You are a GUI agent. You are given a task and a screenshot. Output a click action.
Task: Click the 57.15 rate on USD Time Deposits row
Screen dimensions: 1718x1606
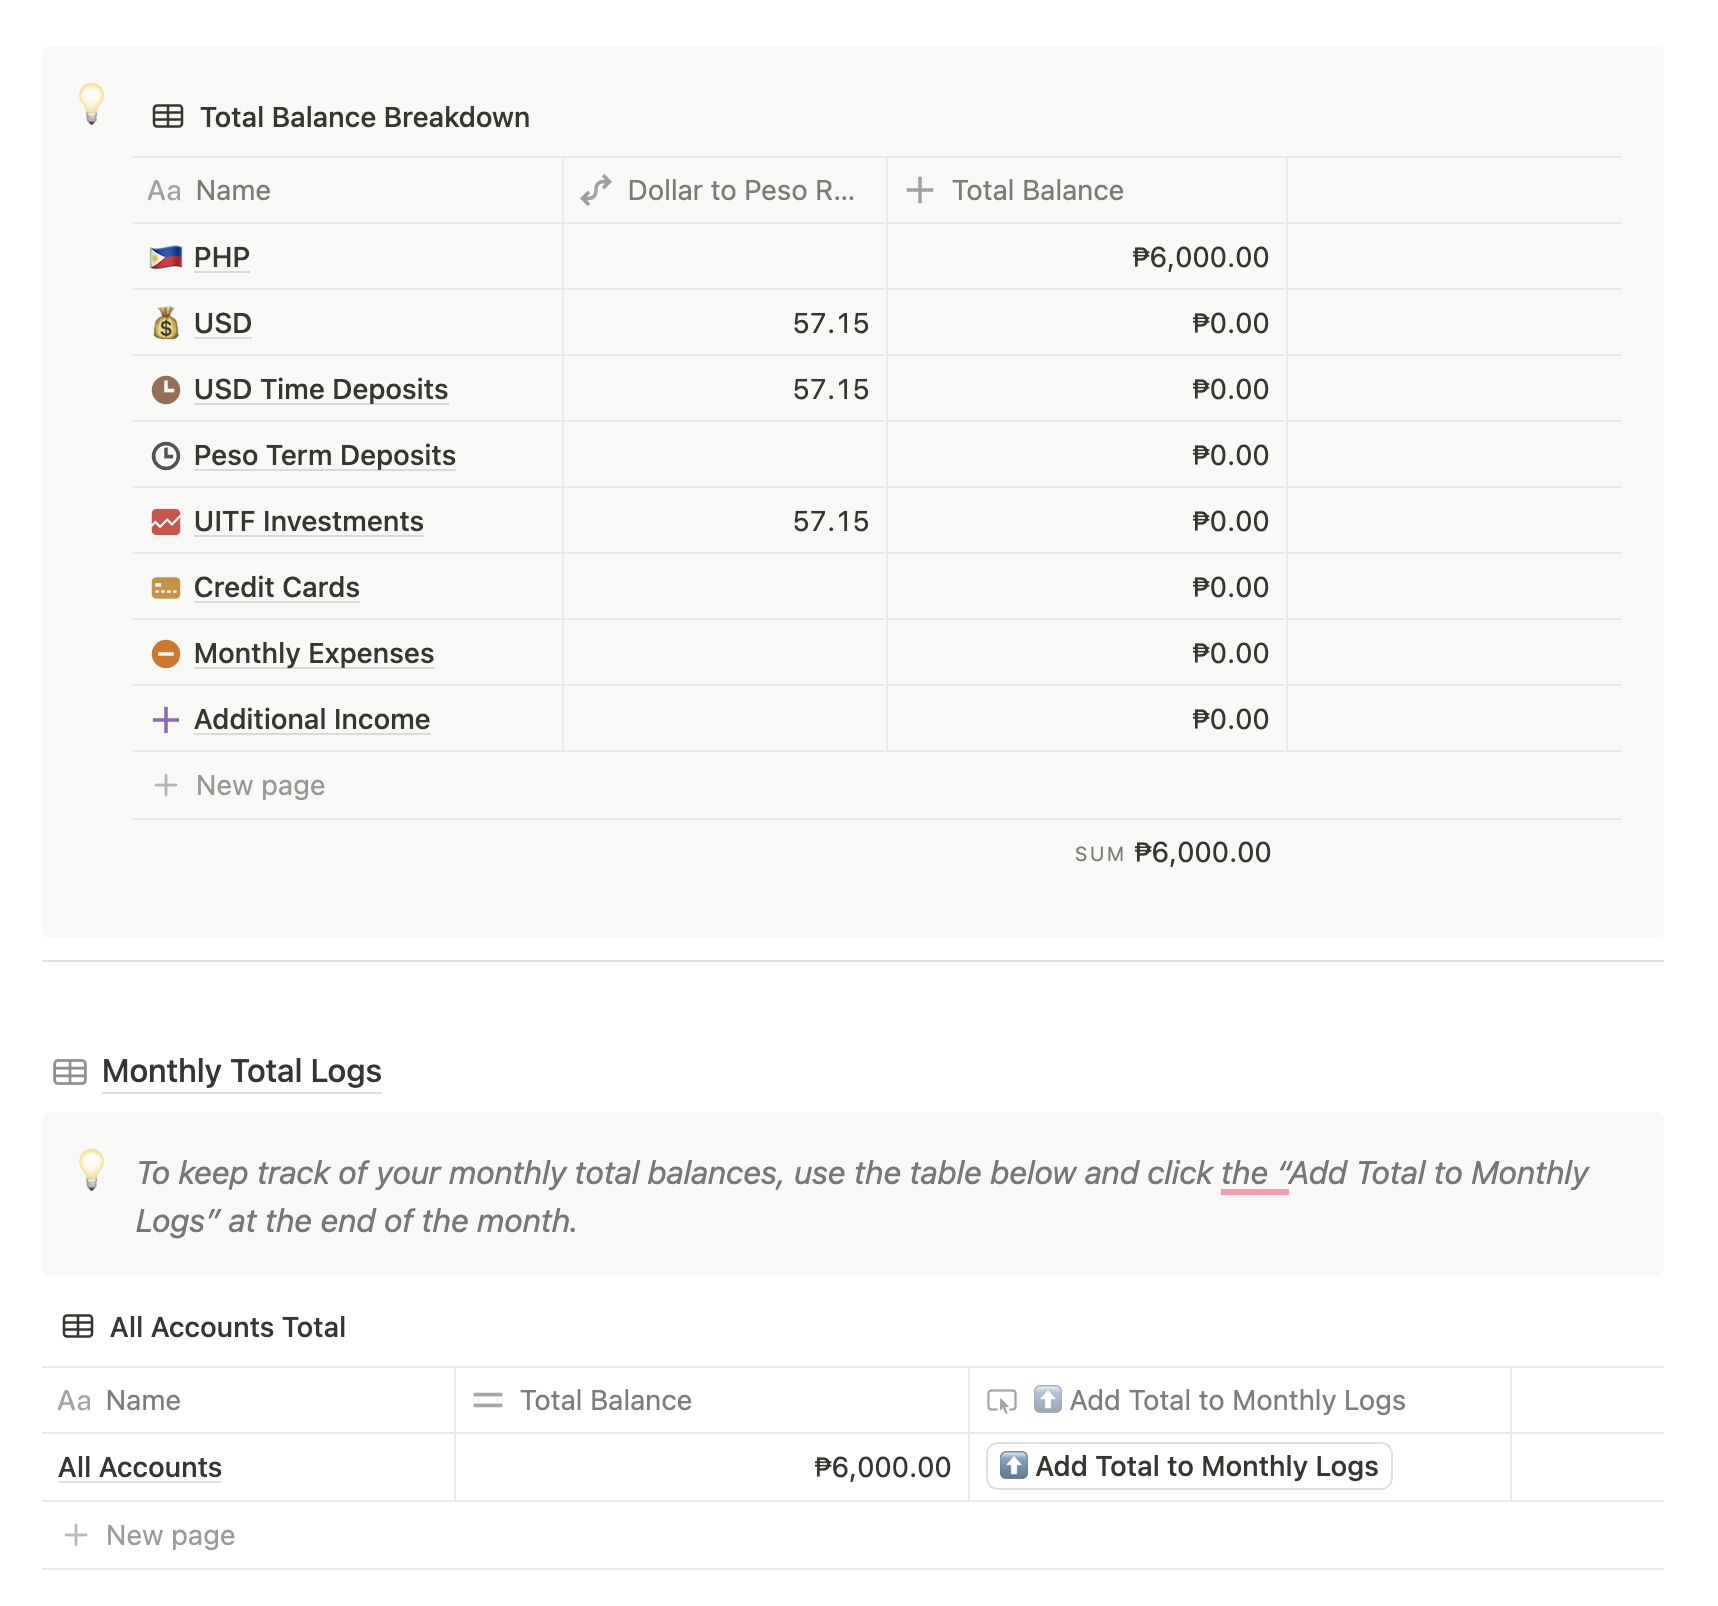(725, 389)
